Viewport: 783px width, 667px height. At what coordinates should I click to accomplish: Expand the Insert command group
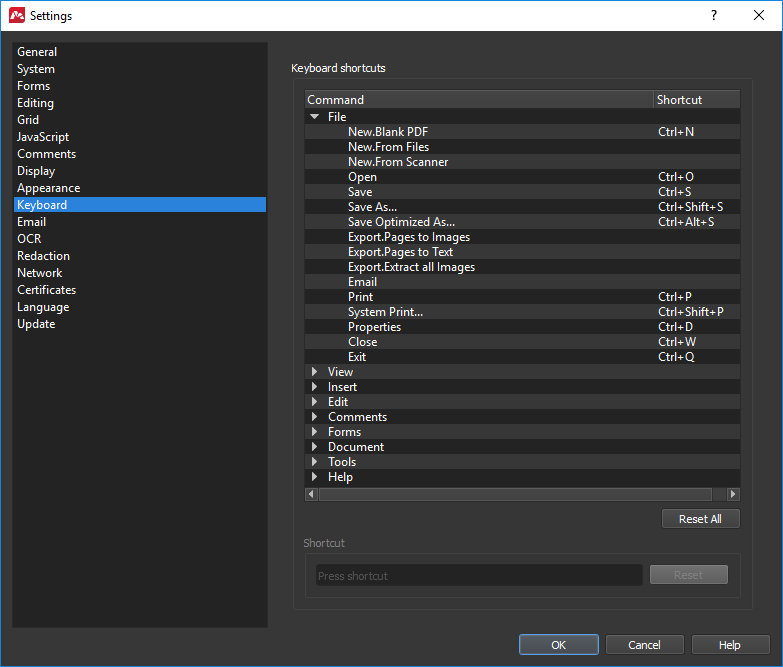315,387
